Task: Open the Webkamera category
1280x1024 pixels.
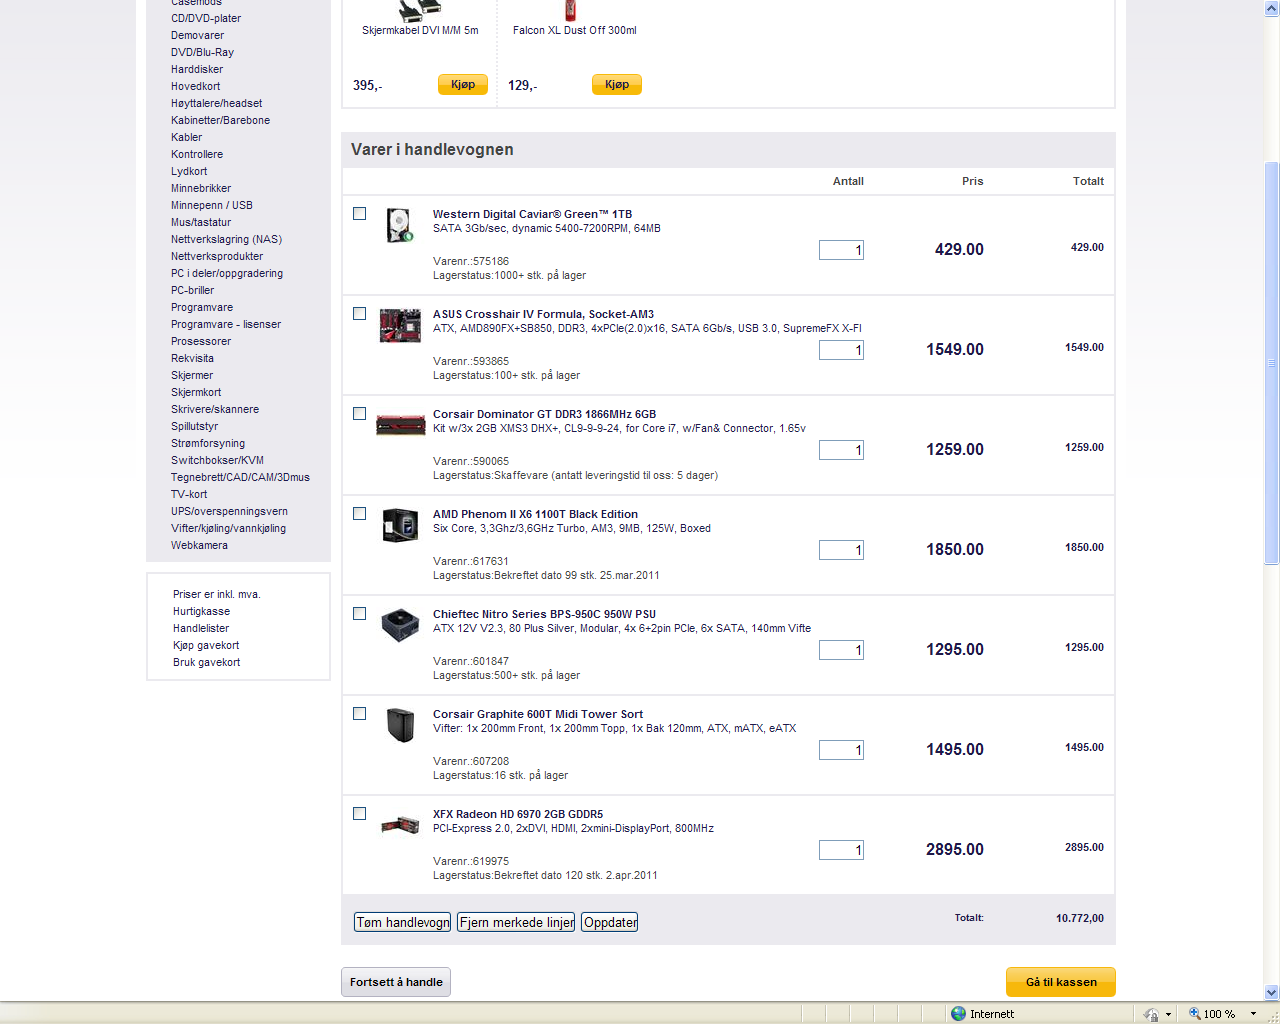Action: tap(199, 546)
